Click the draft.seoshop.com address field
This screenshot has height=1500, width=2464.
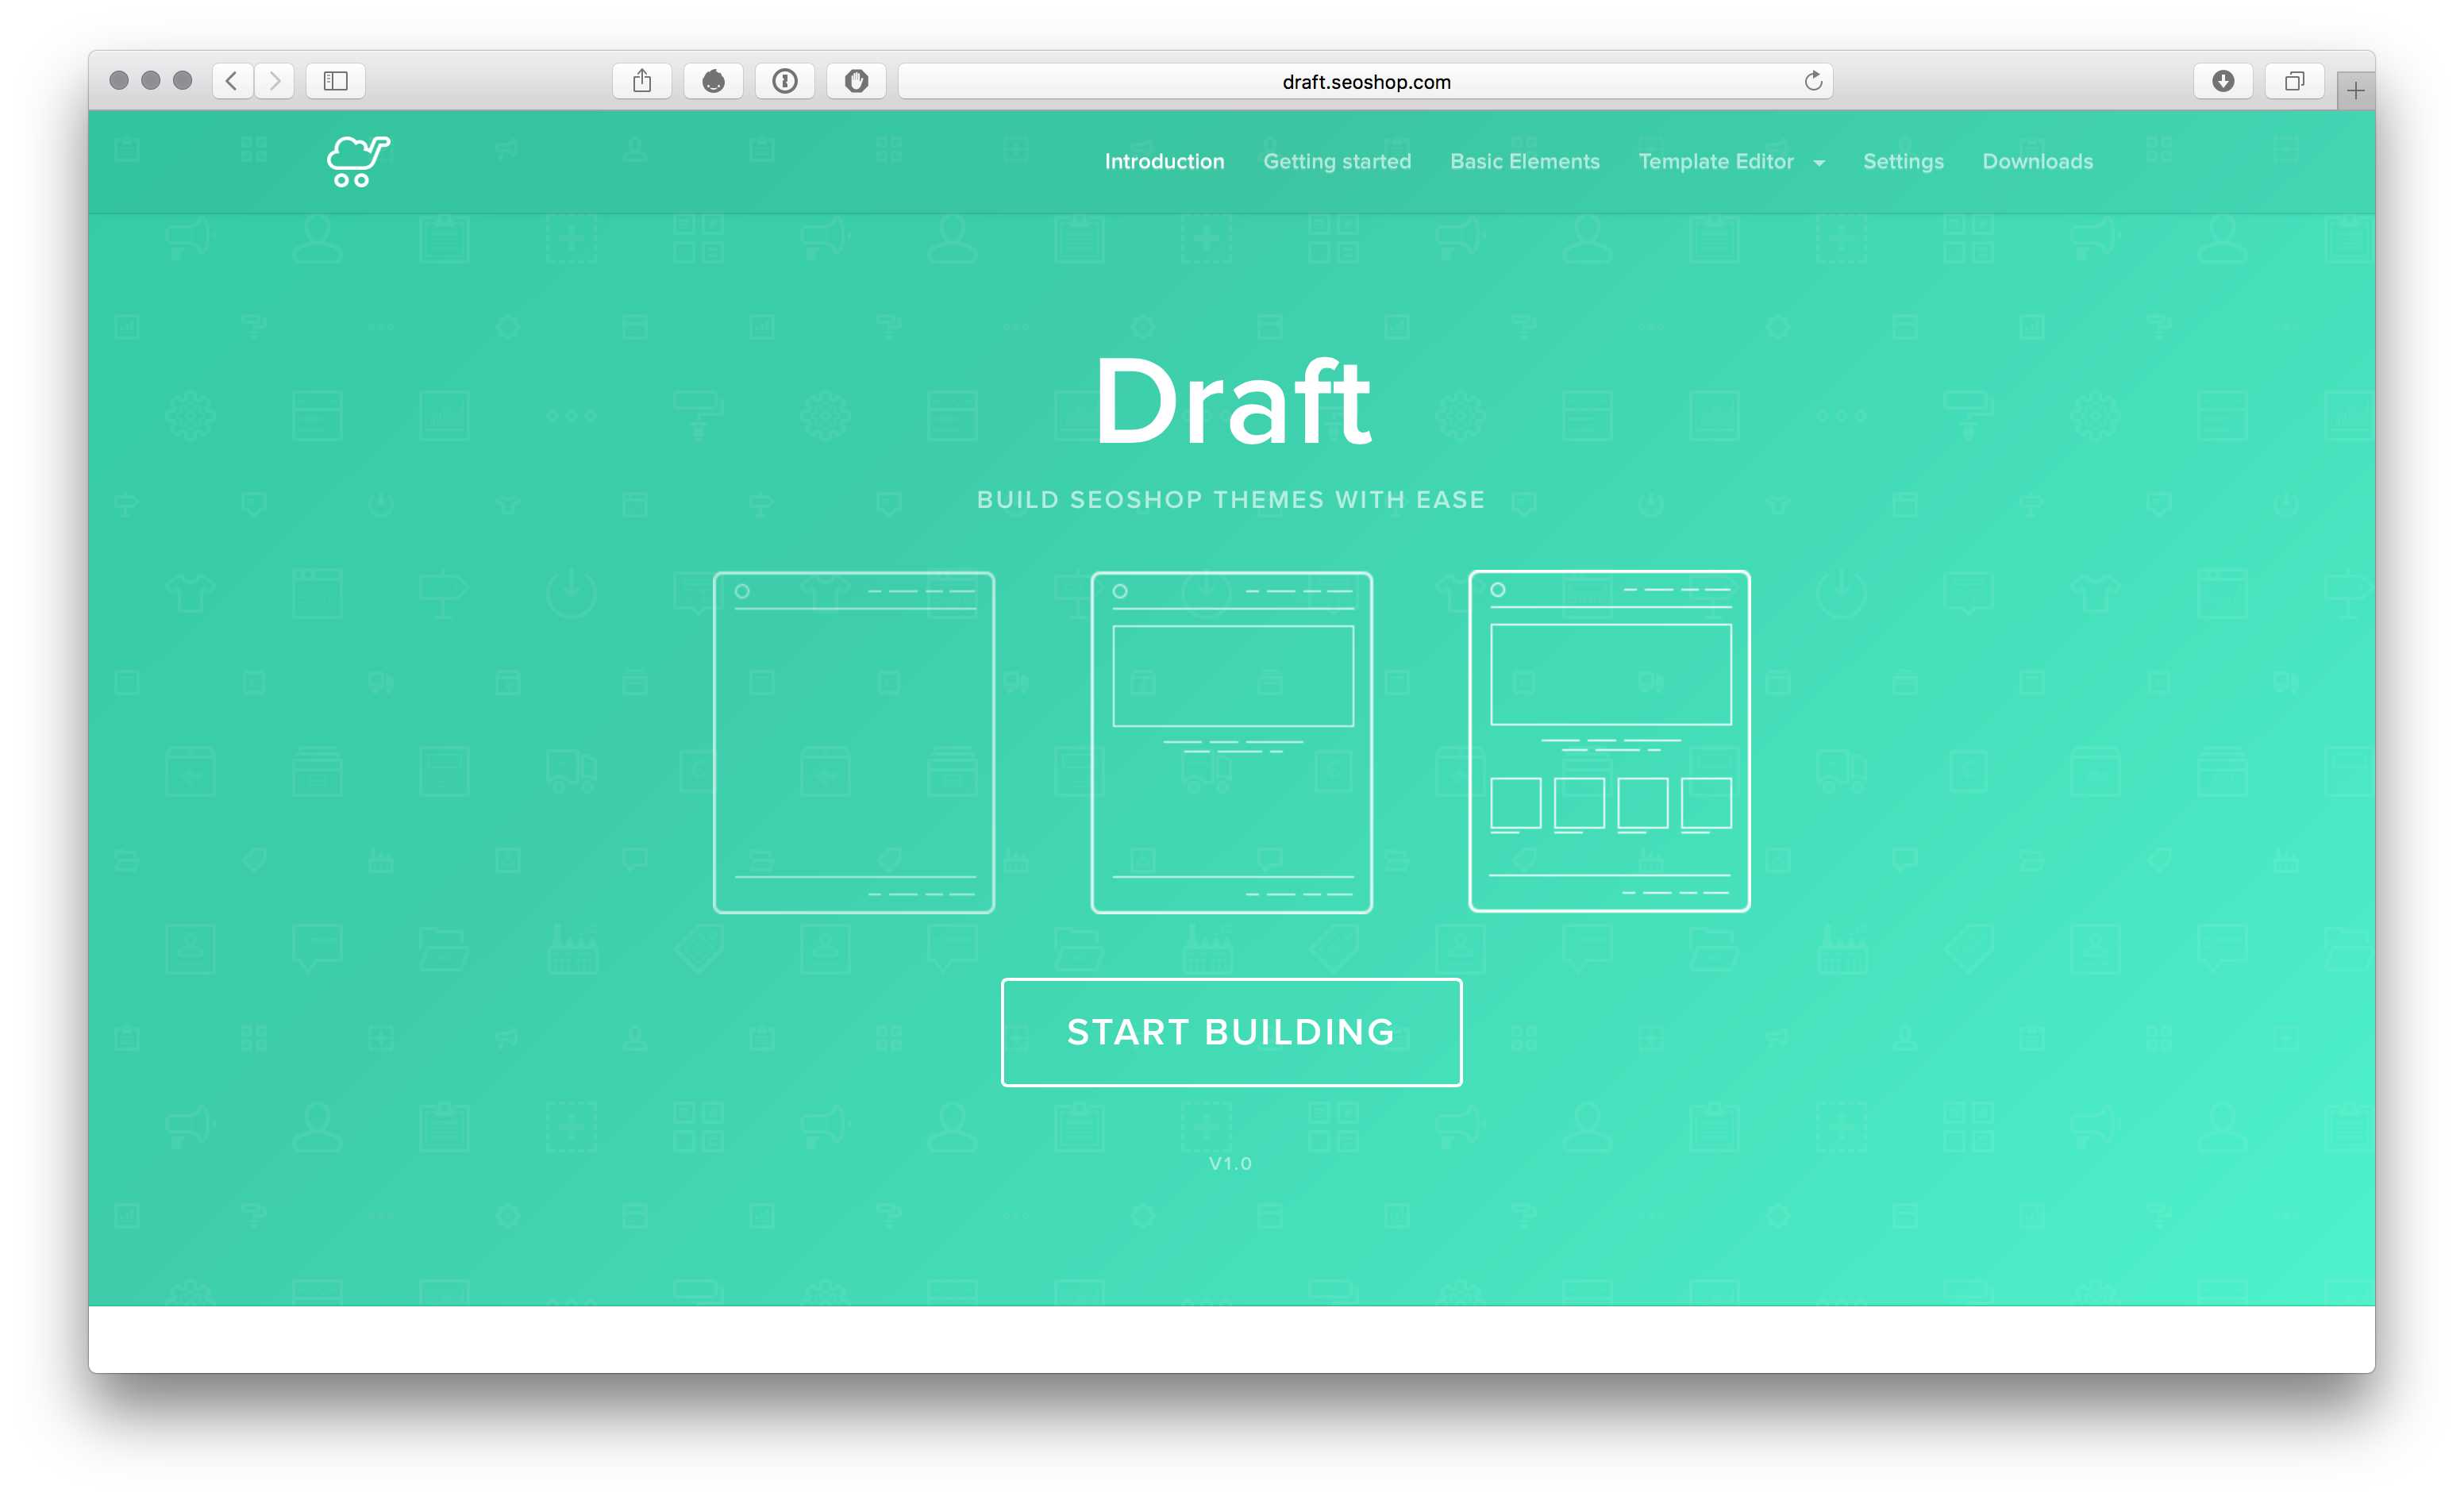[x=1366, y=81]
